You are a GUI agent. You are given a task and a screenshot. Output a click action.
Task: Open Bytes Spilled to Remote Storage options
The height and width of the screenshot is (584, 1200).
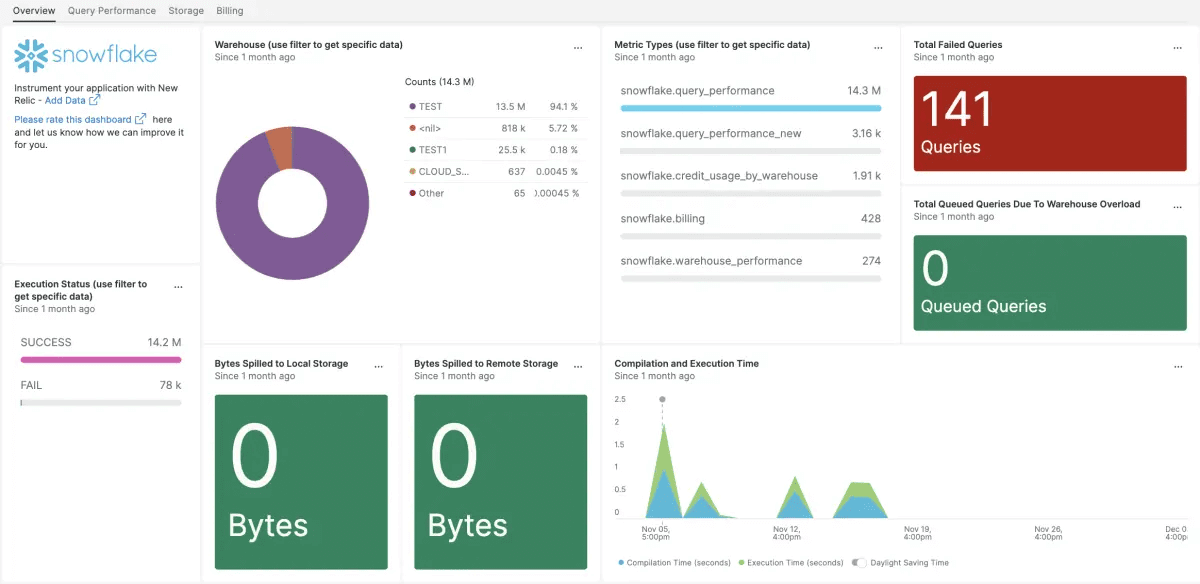pos(578,366)
